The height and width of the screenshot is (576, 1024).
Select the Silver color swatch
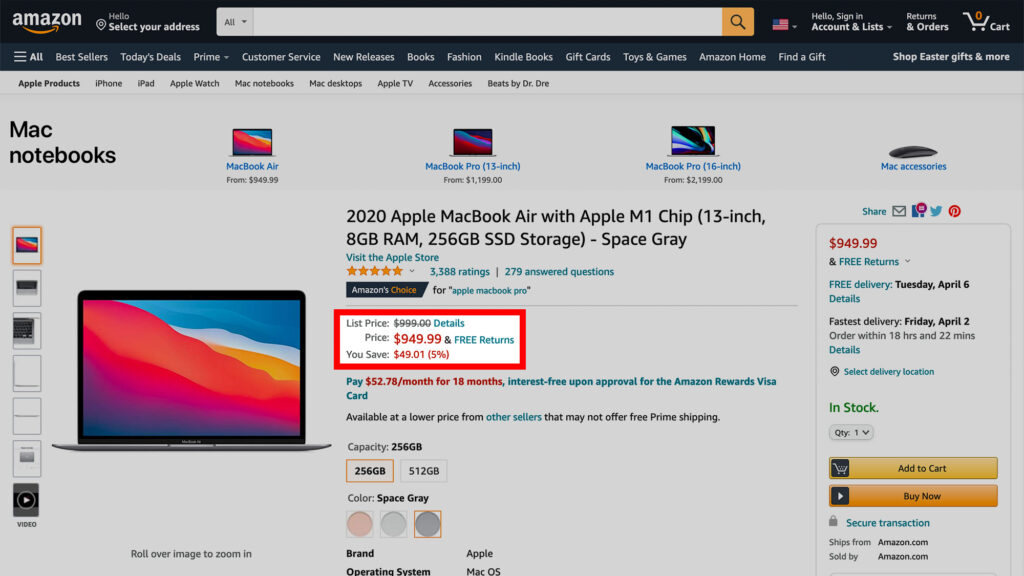click(x=393, y=523)
